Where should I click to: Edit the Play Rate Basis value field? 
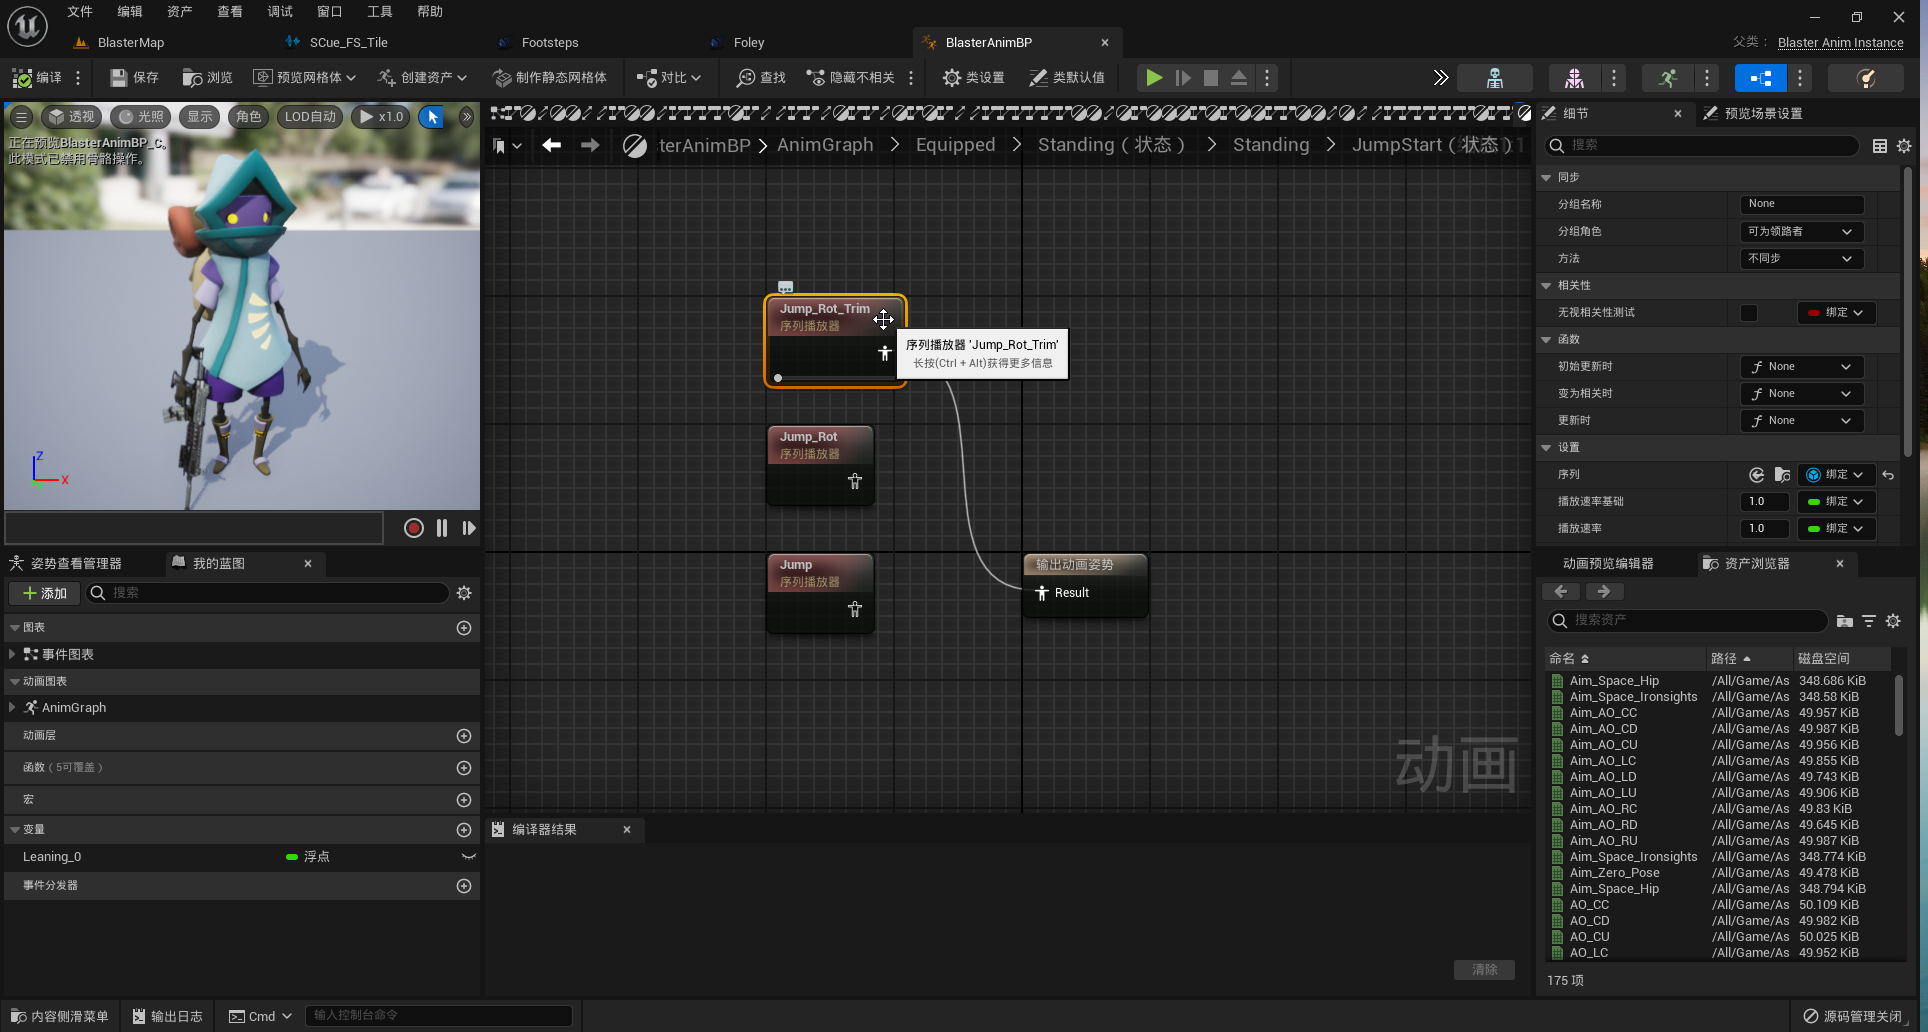click(x=1767, y=502)
